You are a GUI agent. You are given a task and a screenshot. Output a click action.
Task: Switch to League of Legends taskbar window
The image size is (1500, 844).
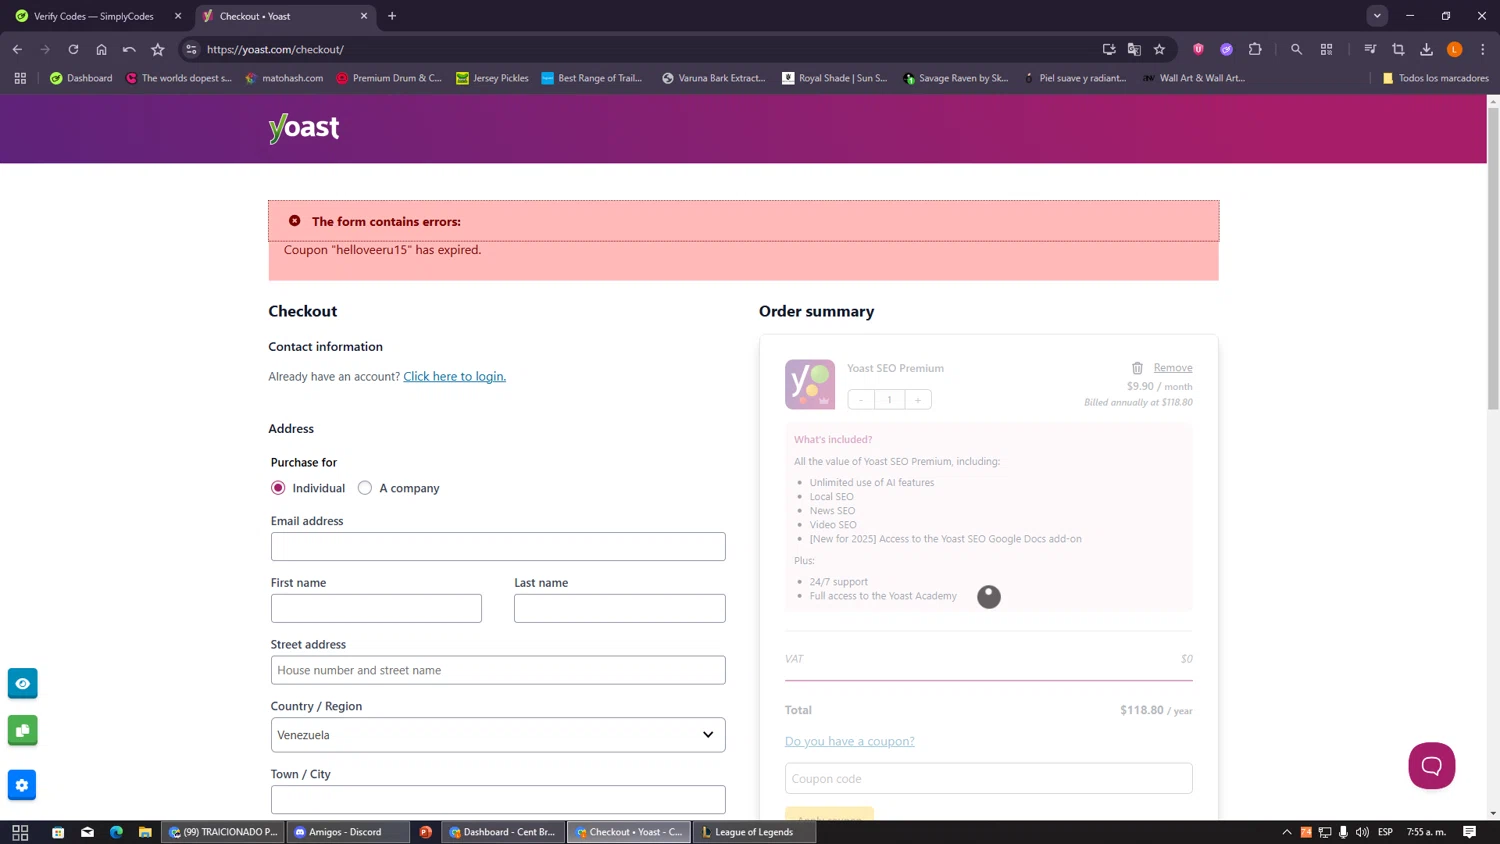pyautogui.click(x=754, y=832)
